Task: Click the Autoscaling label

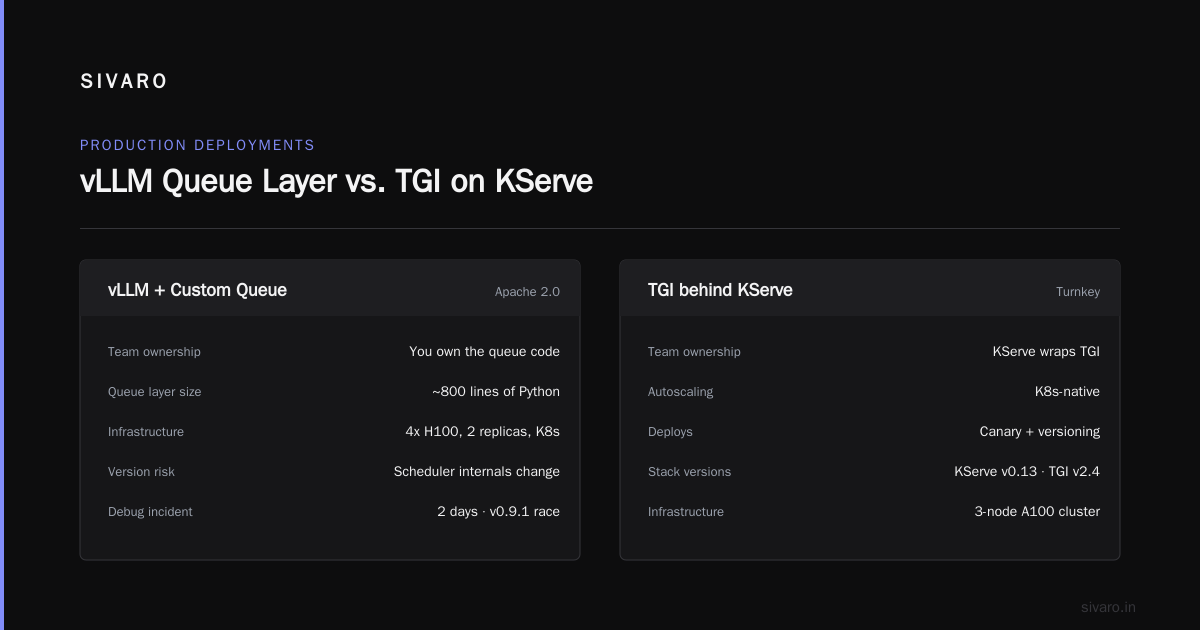Action: 680,392
